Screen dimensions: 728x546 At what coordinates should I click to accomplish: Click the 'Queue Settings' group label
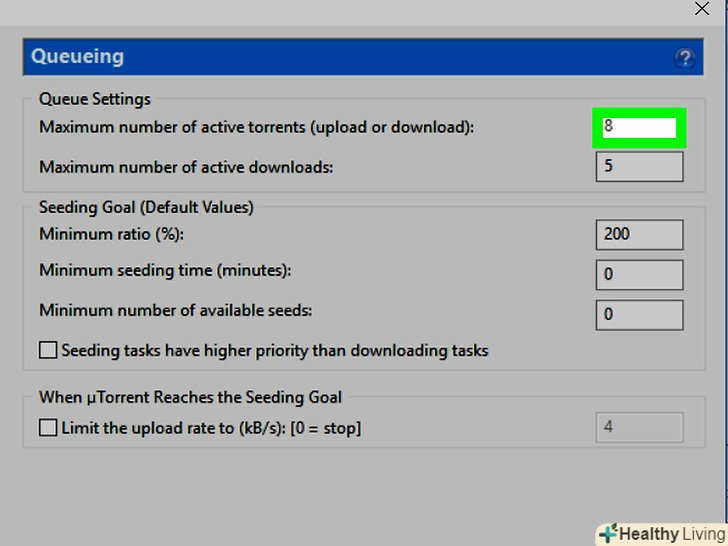click(95, 99)
